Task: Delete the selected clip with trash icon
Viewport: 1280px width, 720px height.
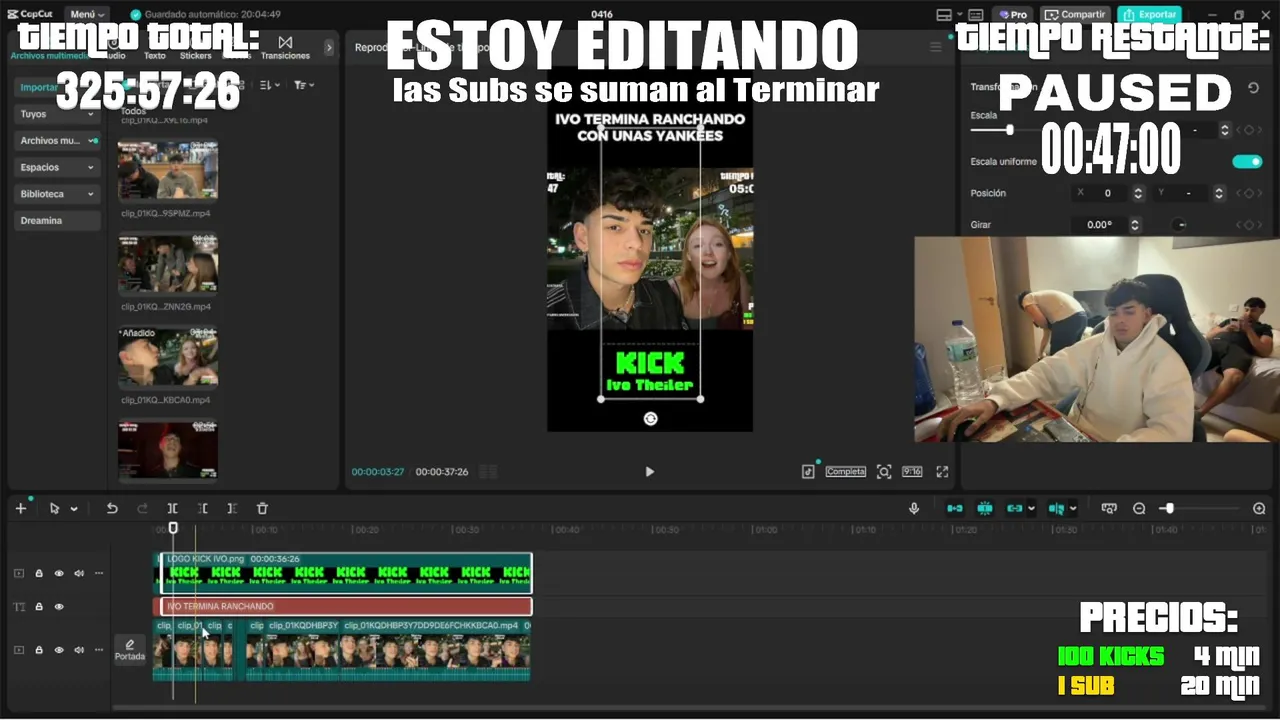Action: pyautogui.click(x=262, y=508)
